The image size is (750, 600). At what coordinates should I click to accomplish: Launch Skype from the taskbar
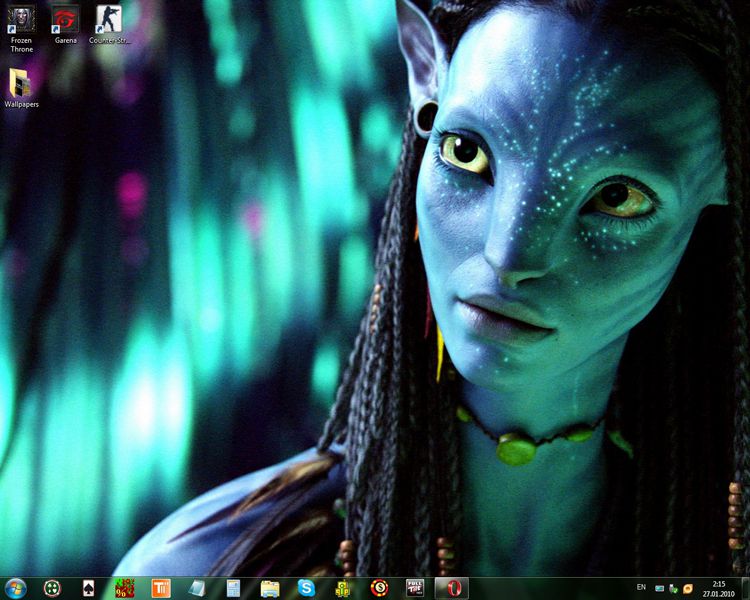point(306,589)
